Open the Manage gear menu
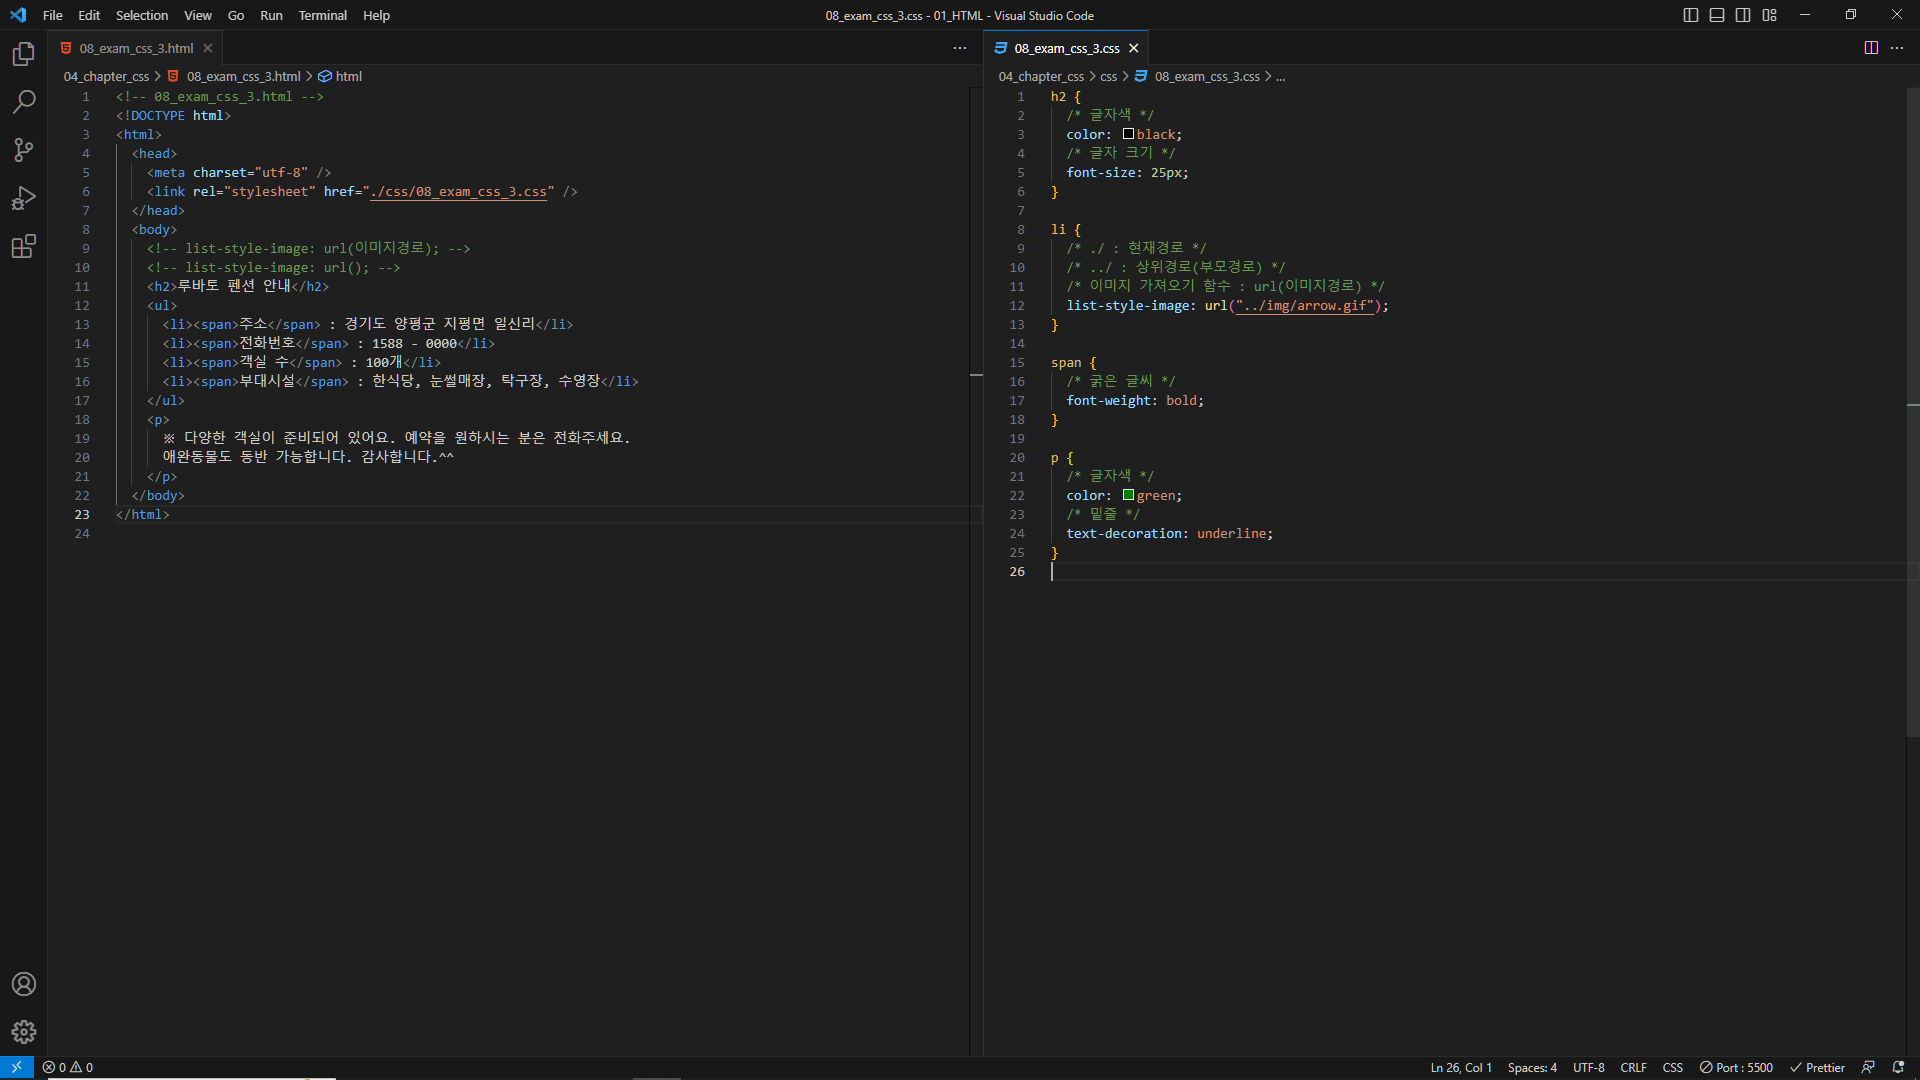Image resolution: width=1920 pixels, height=1080 pixels. coord(24,1032)
